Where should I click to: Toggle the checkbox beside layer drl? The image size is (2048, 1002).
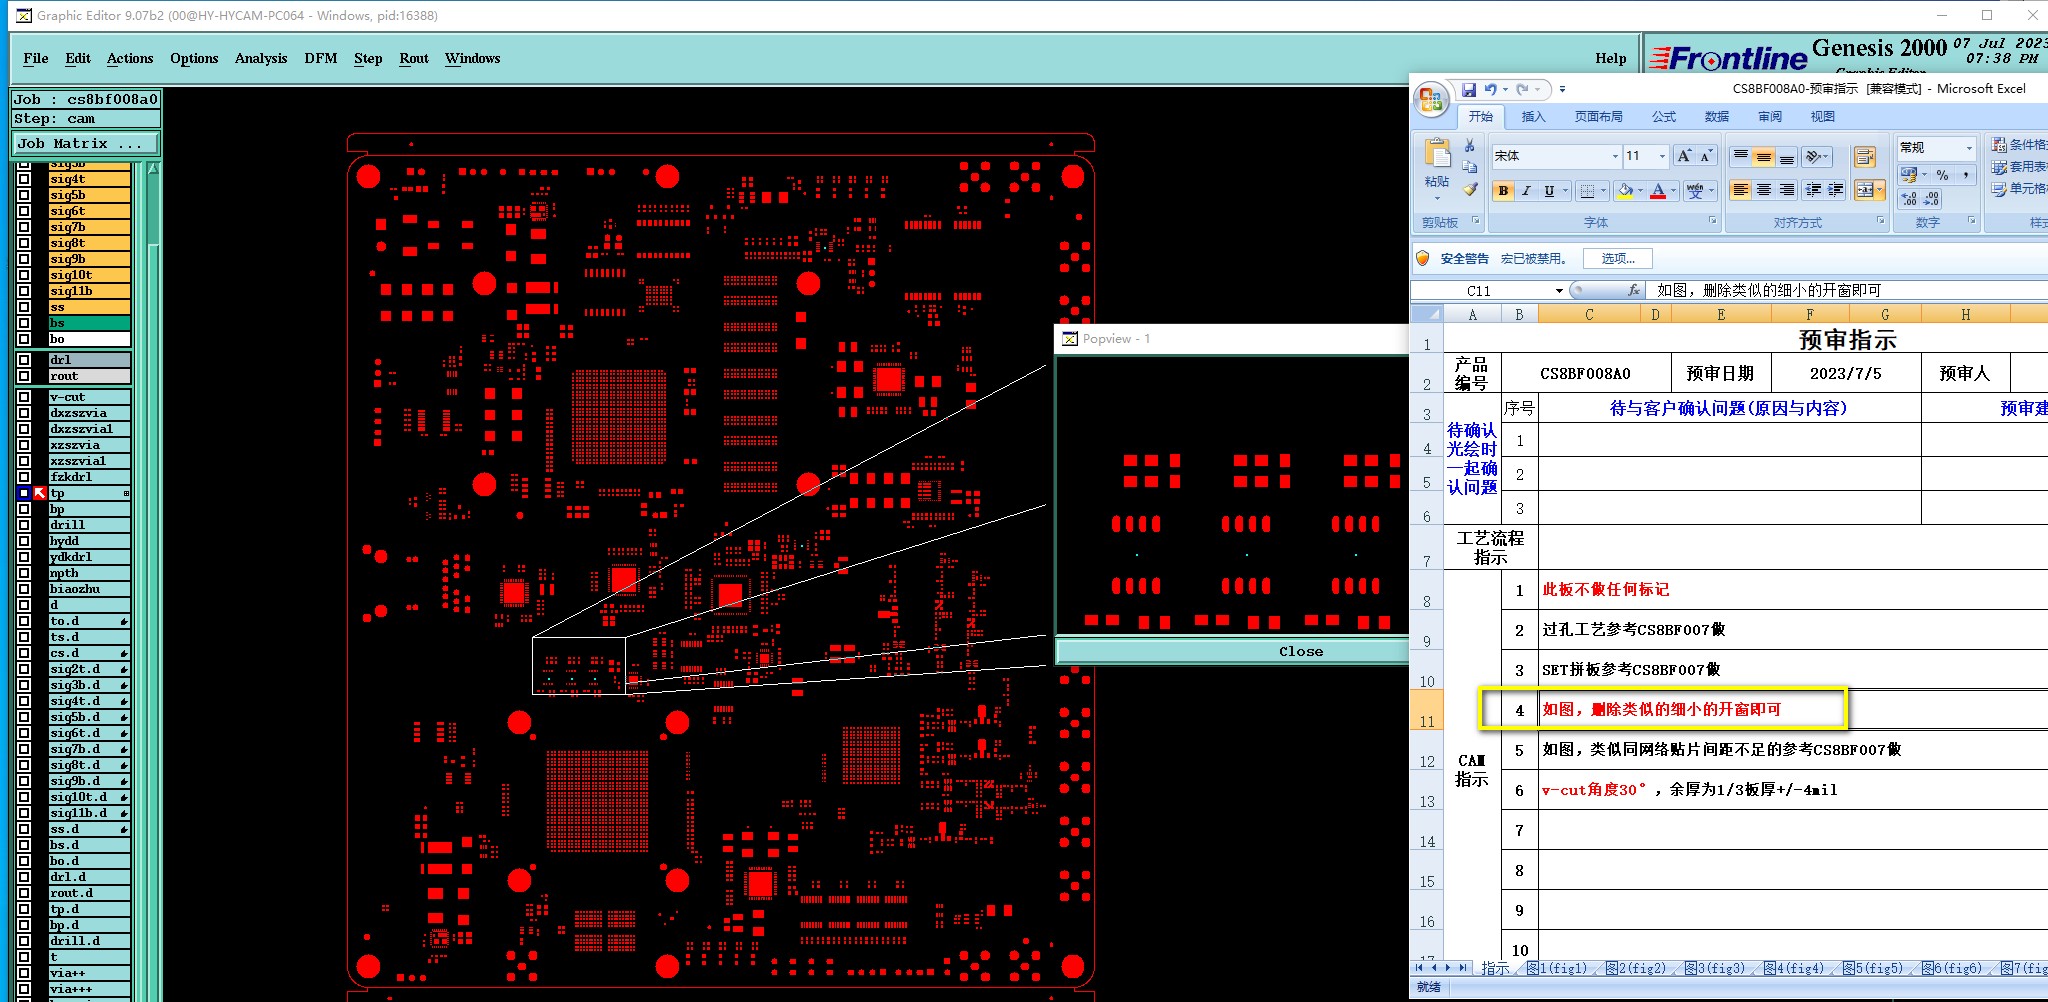[24, 360]
